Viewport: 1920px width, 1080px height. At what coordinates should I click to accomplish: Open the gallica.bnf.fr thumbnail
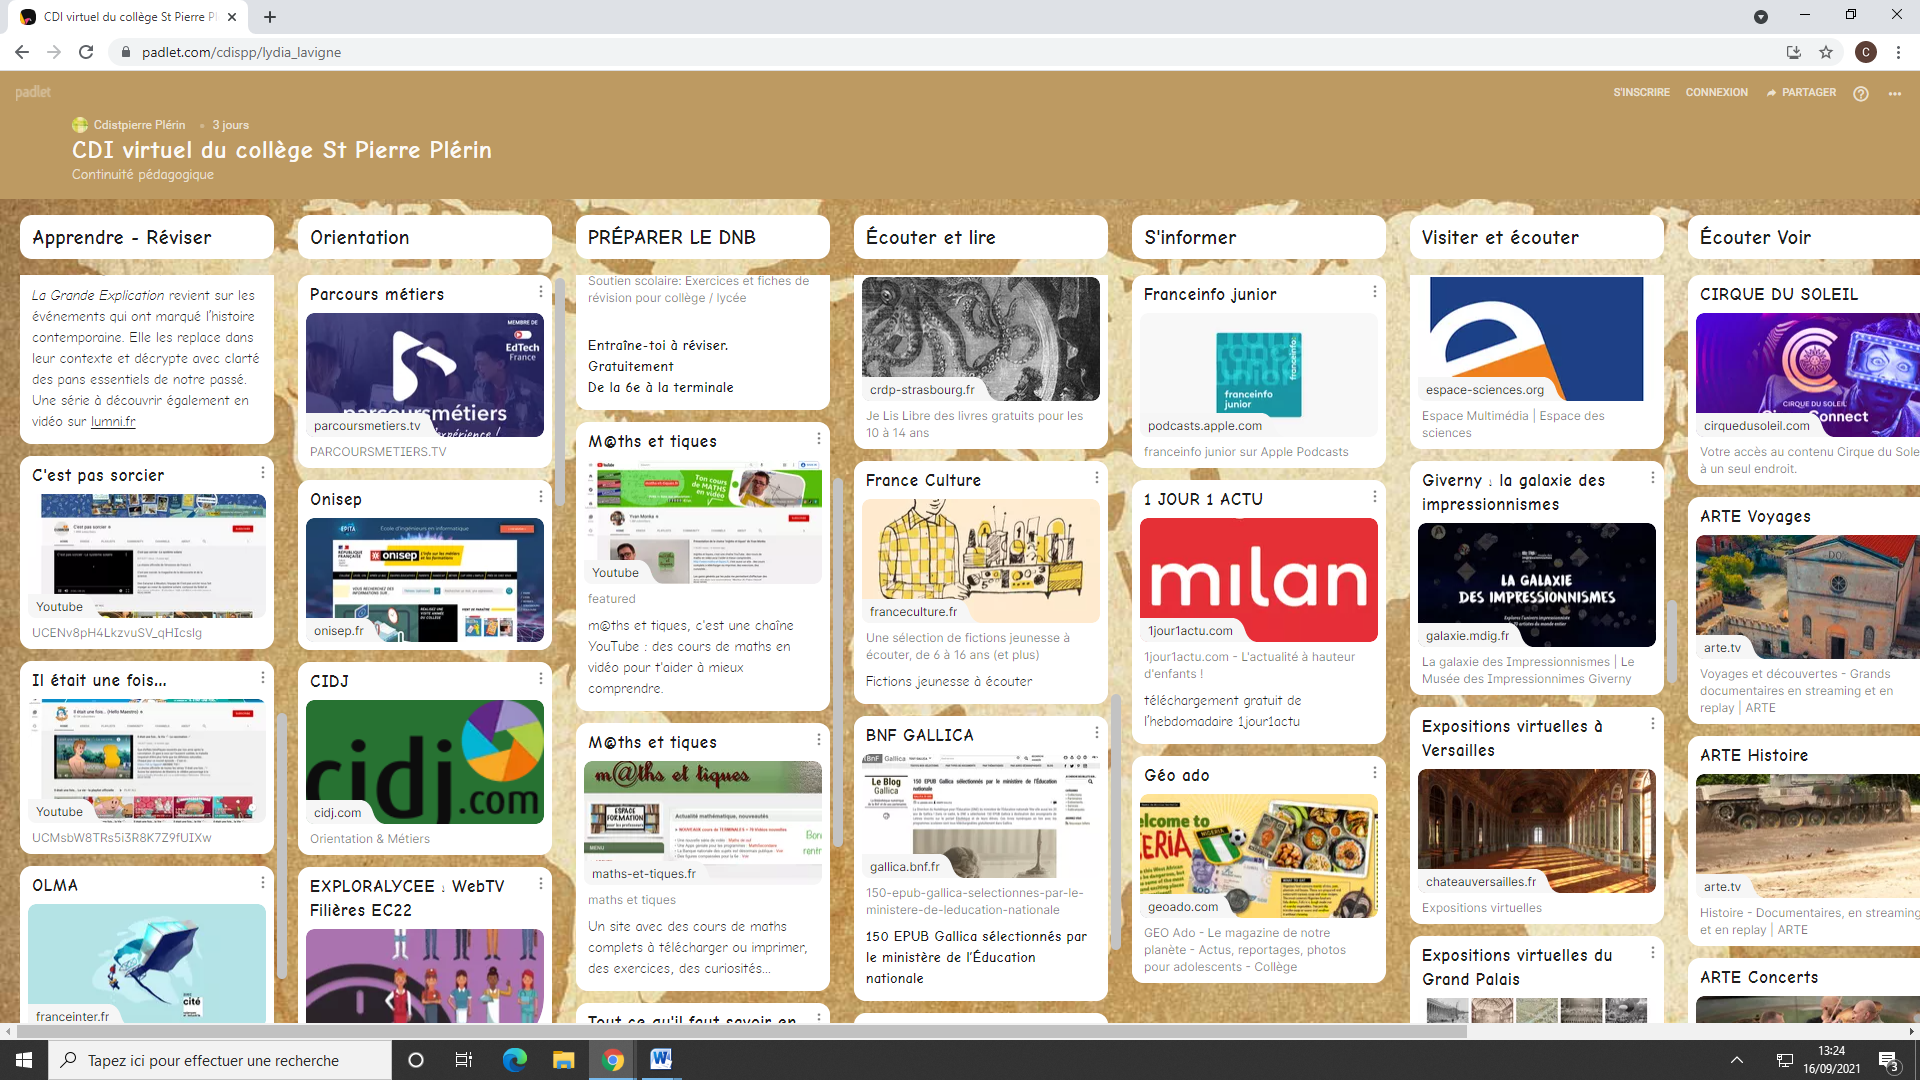coord(981,816)
